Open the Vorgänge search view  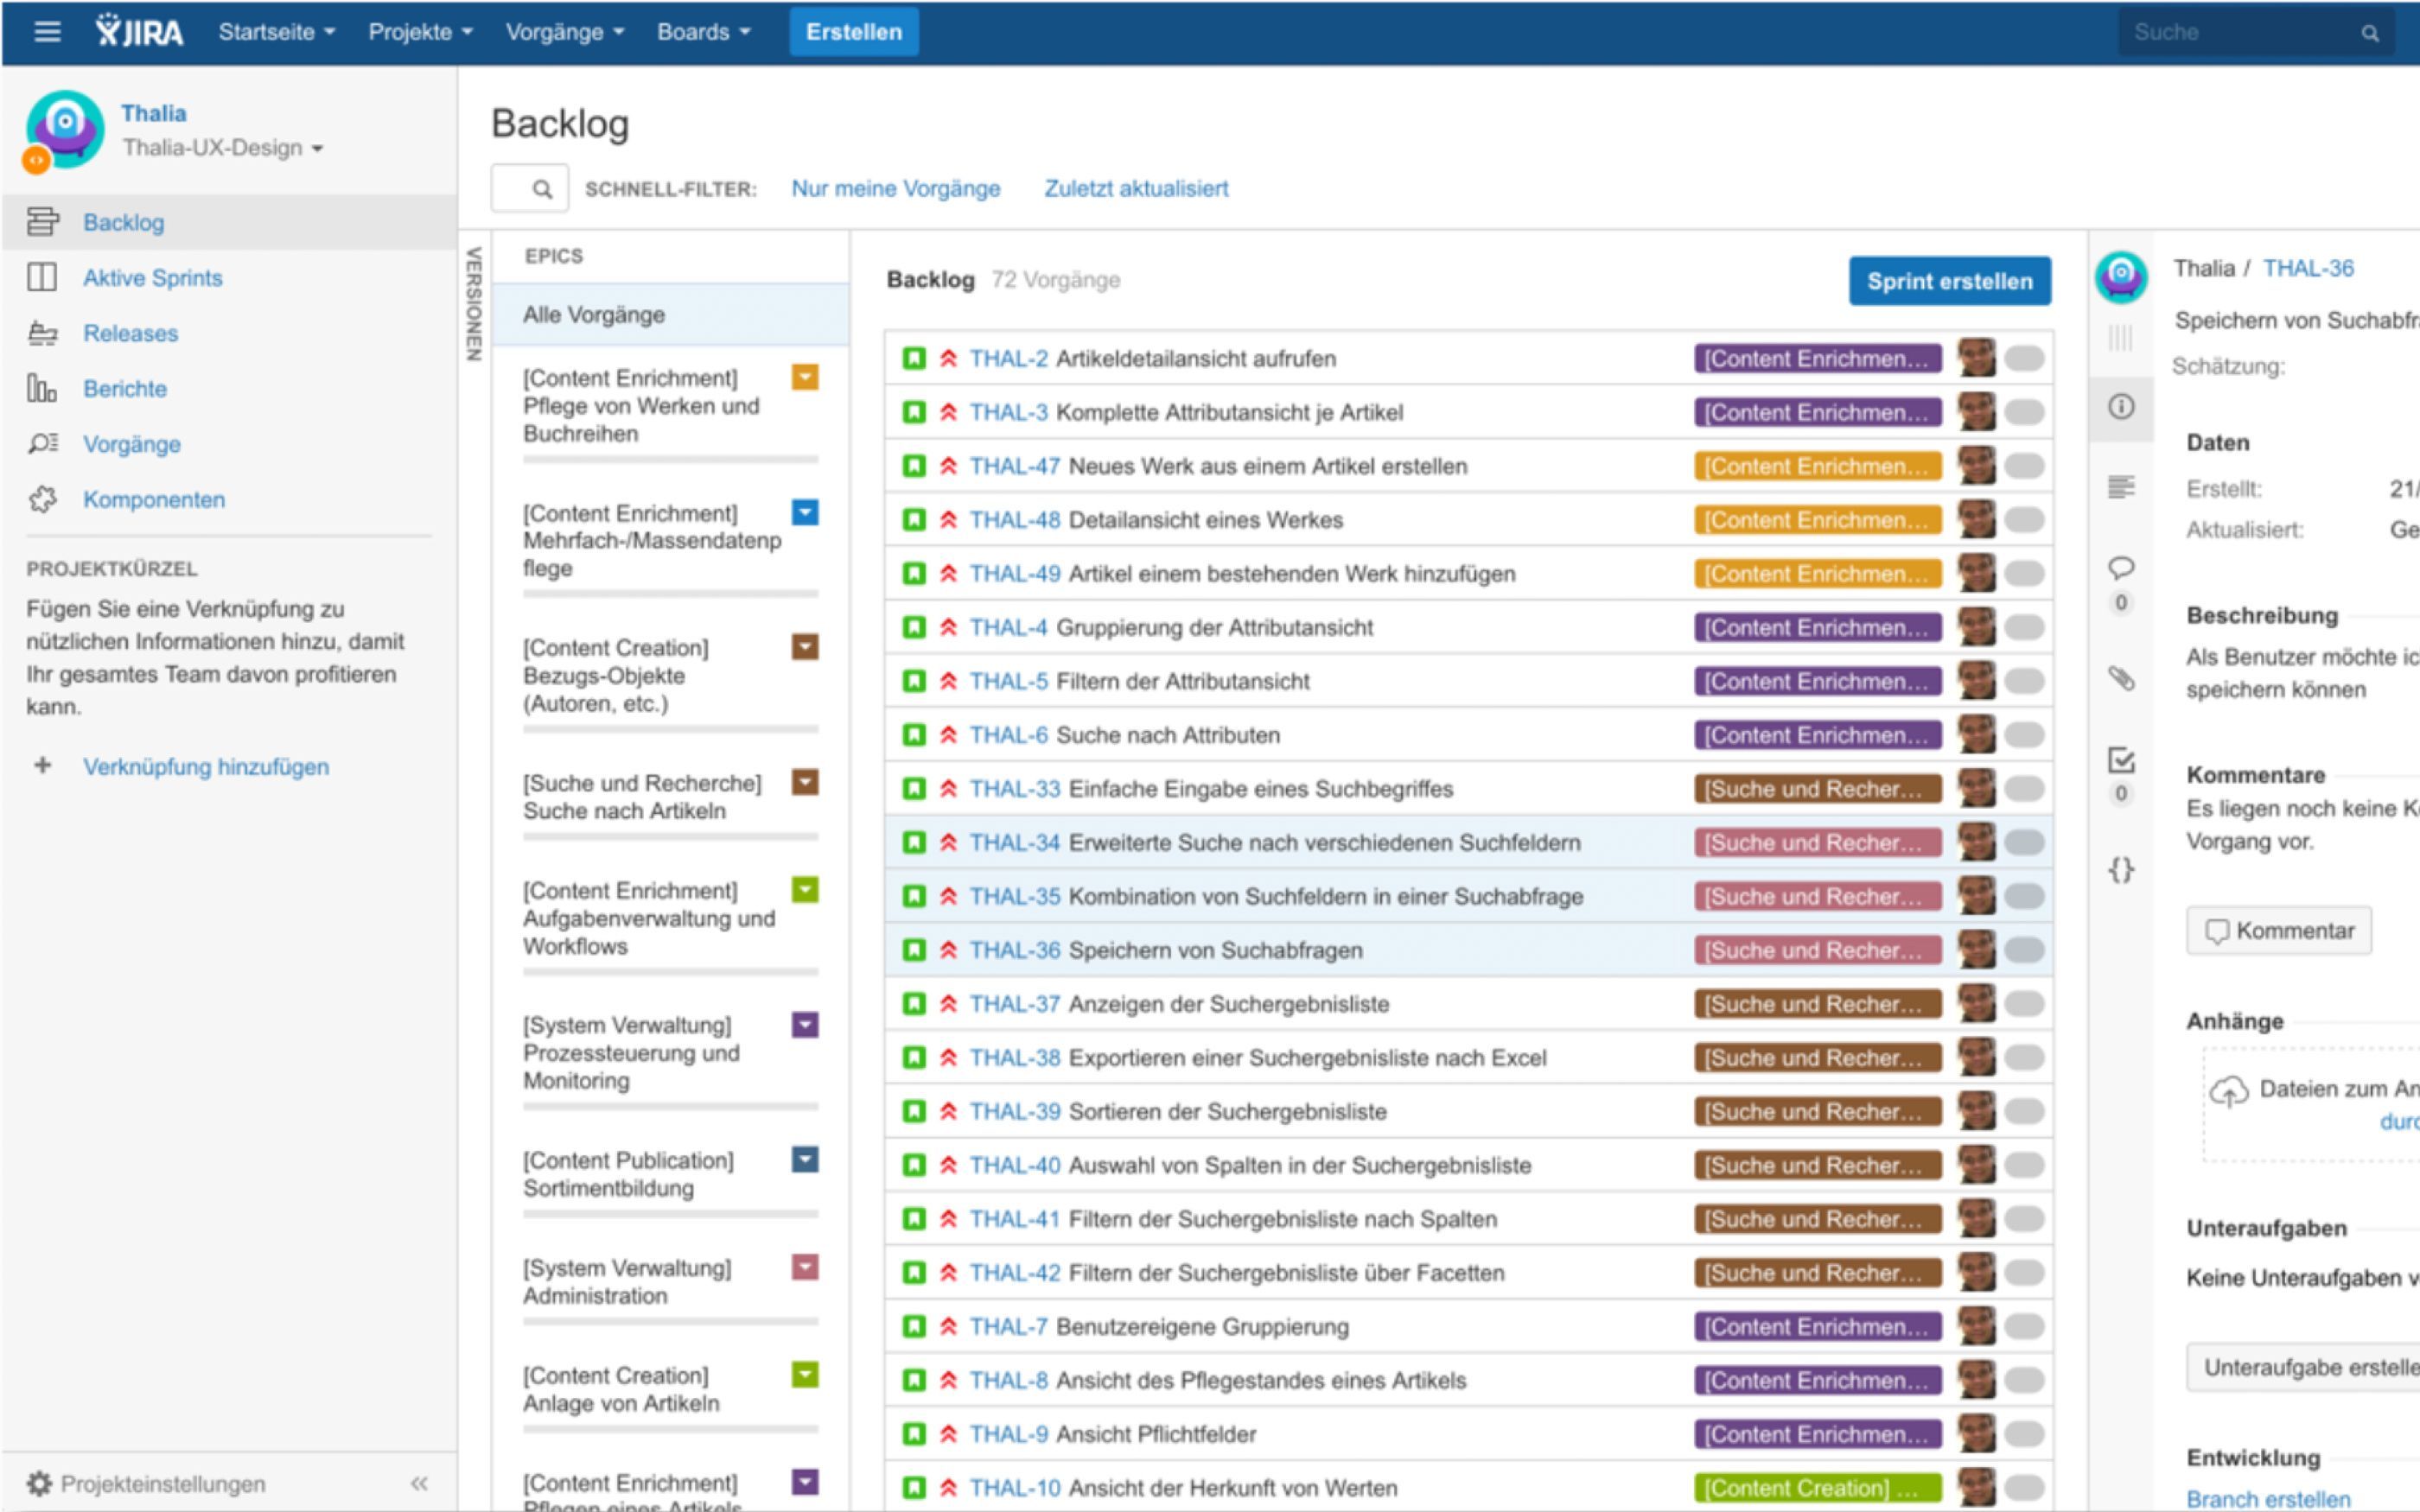point(132,444)
